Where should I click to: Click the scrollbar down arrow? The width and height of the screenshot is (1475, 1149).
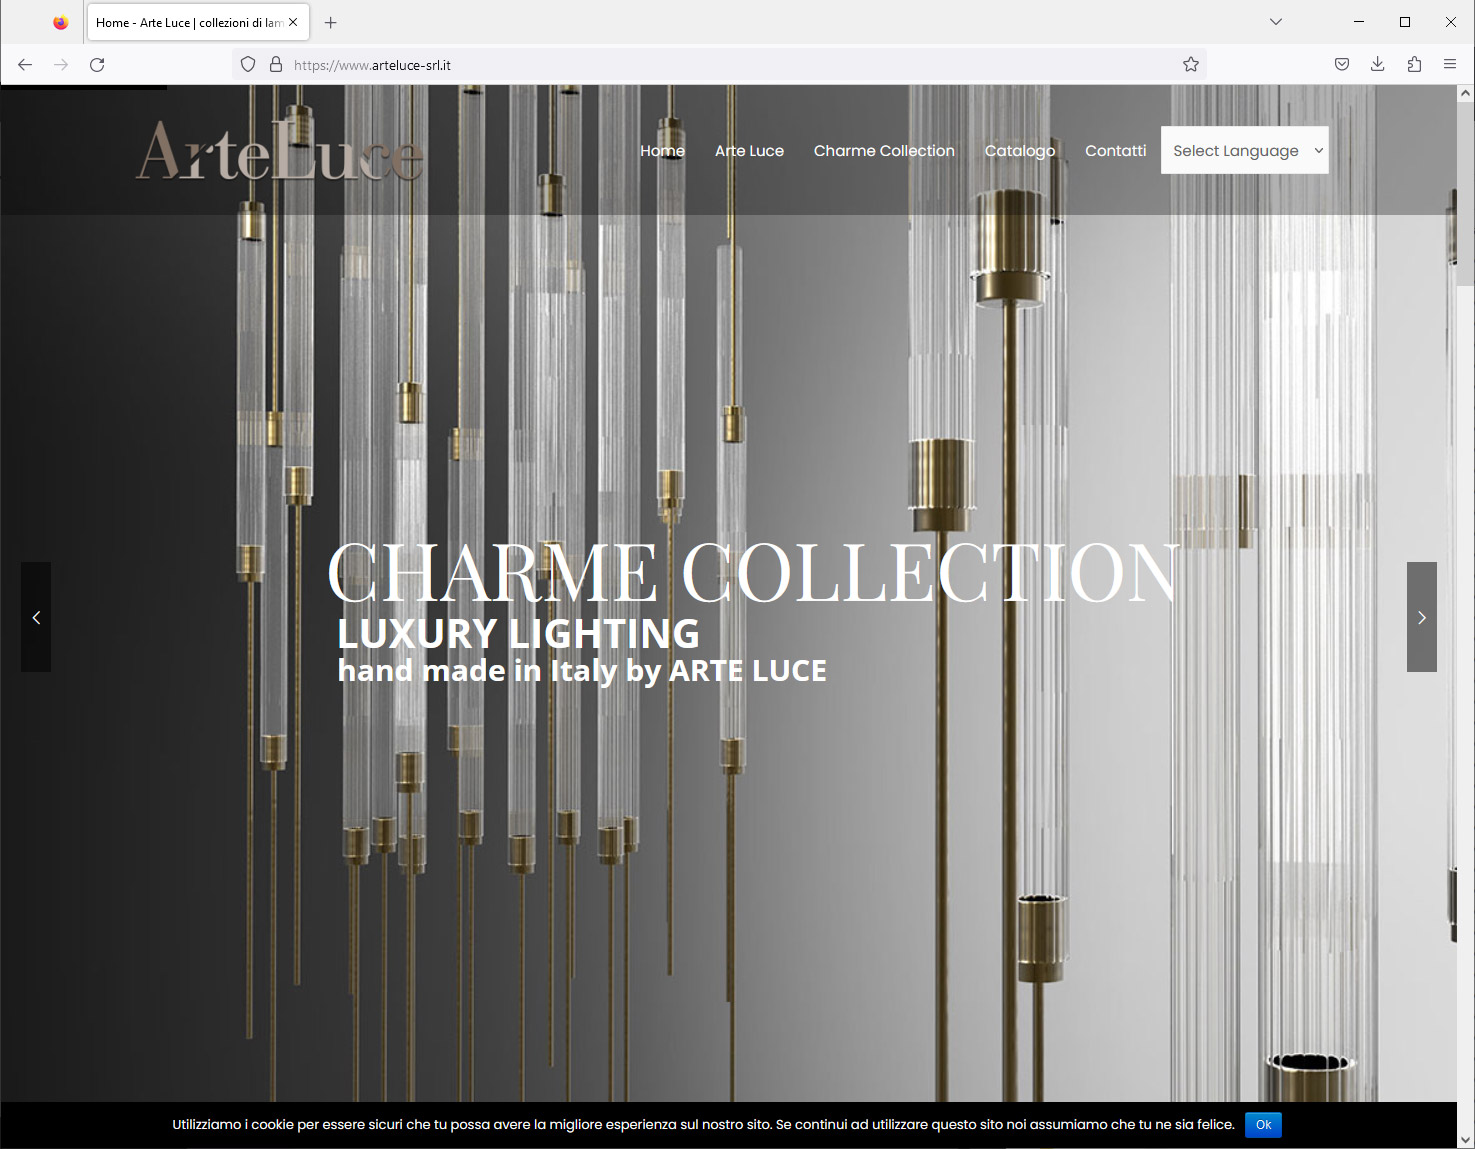pyautogui.click(x=1466, y=1140)
